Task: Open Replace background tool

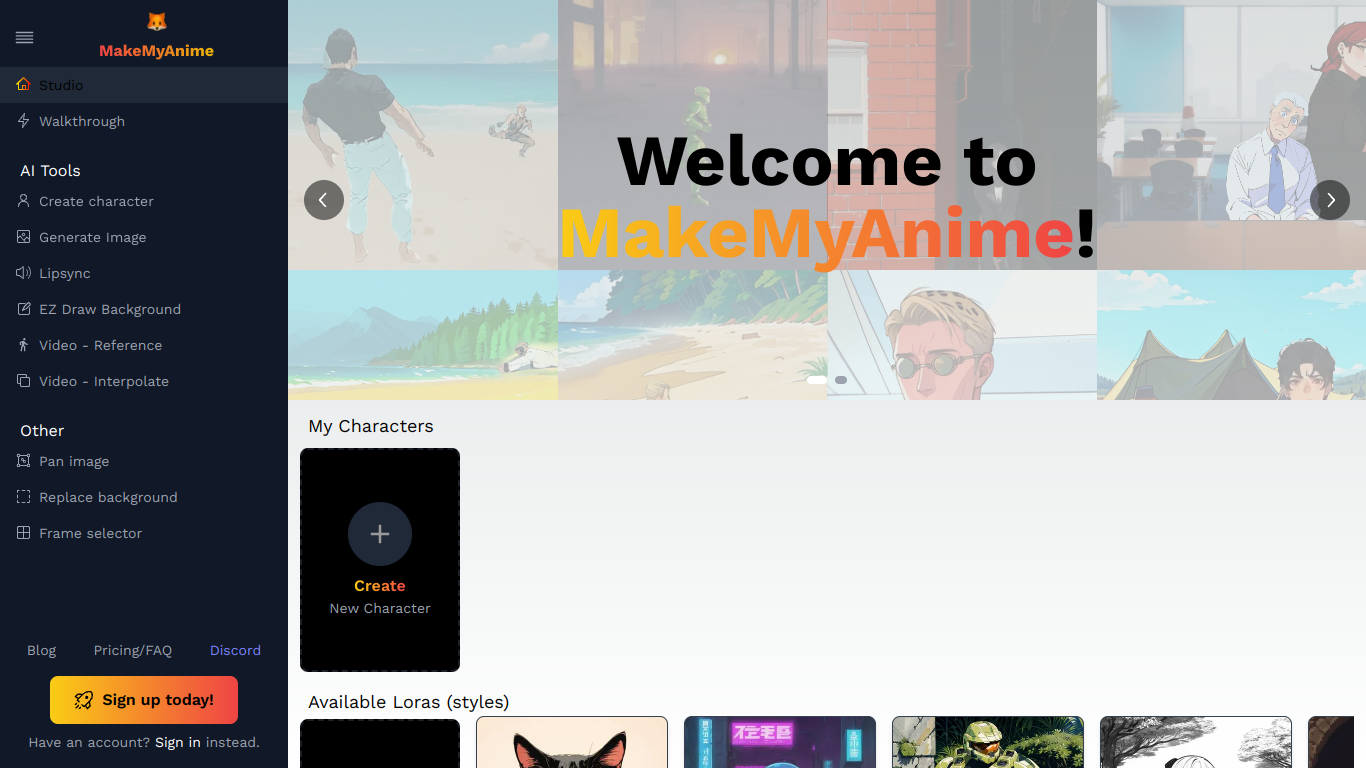Action: pos(144,497)
